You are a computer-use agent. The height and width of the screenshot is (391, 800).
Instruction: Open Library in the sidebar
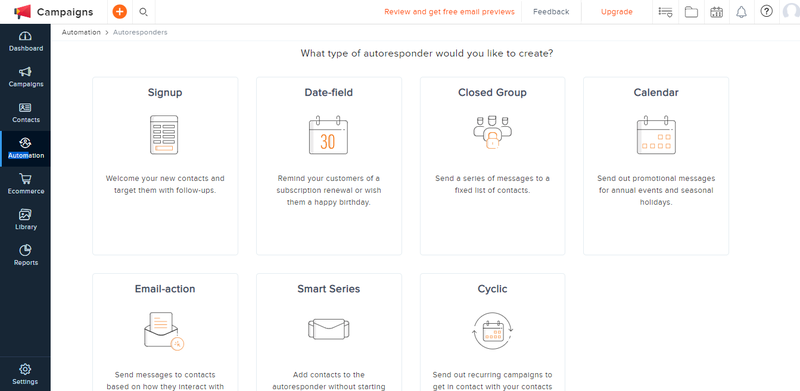[26, 220]
